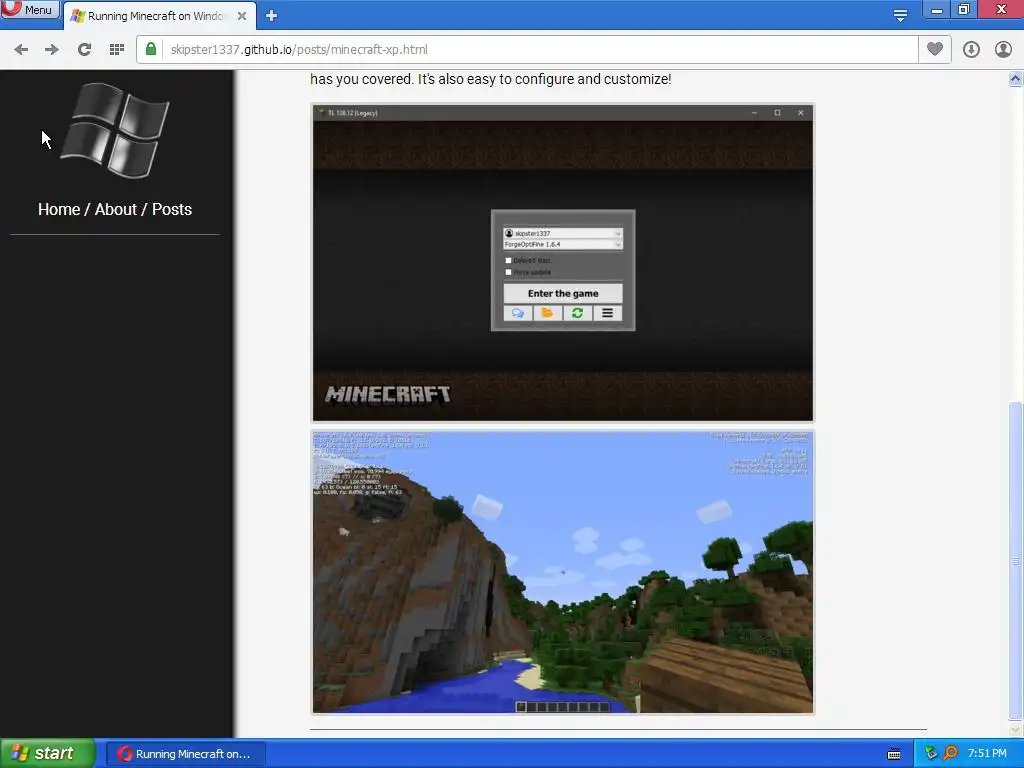Reload the current page
This screenshot has width=1024, height=768.
84,50
